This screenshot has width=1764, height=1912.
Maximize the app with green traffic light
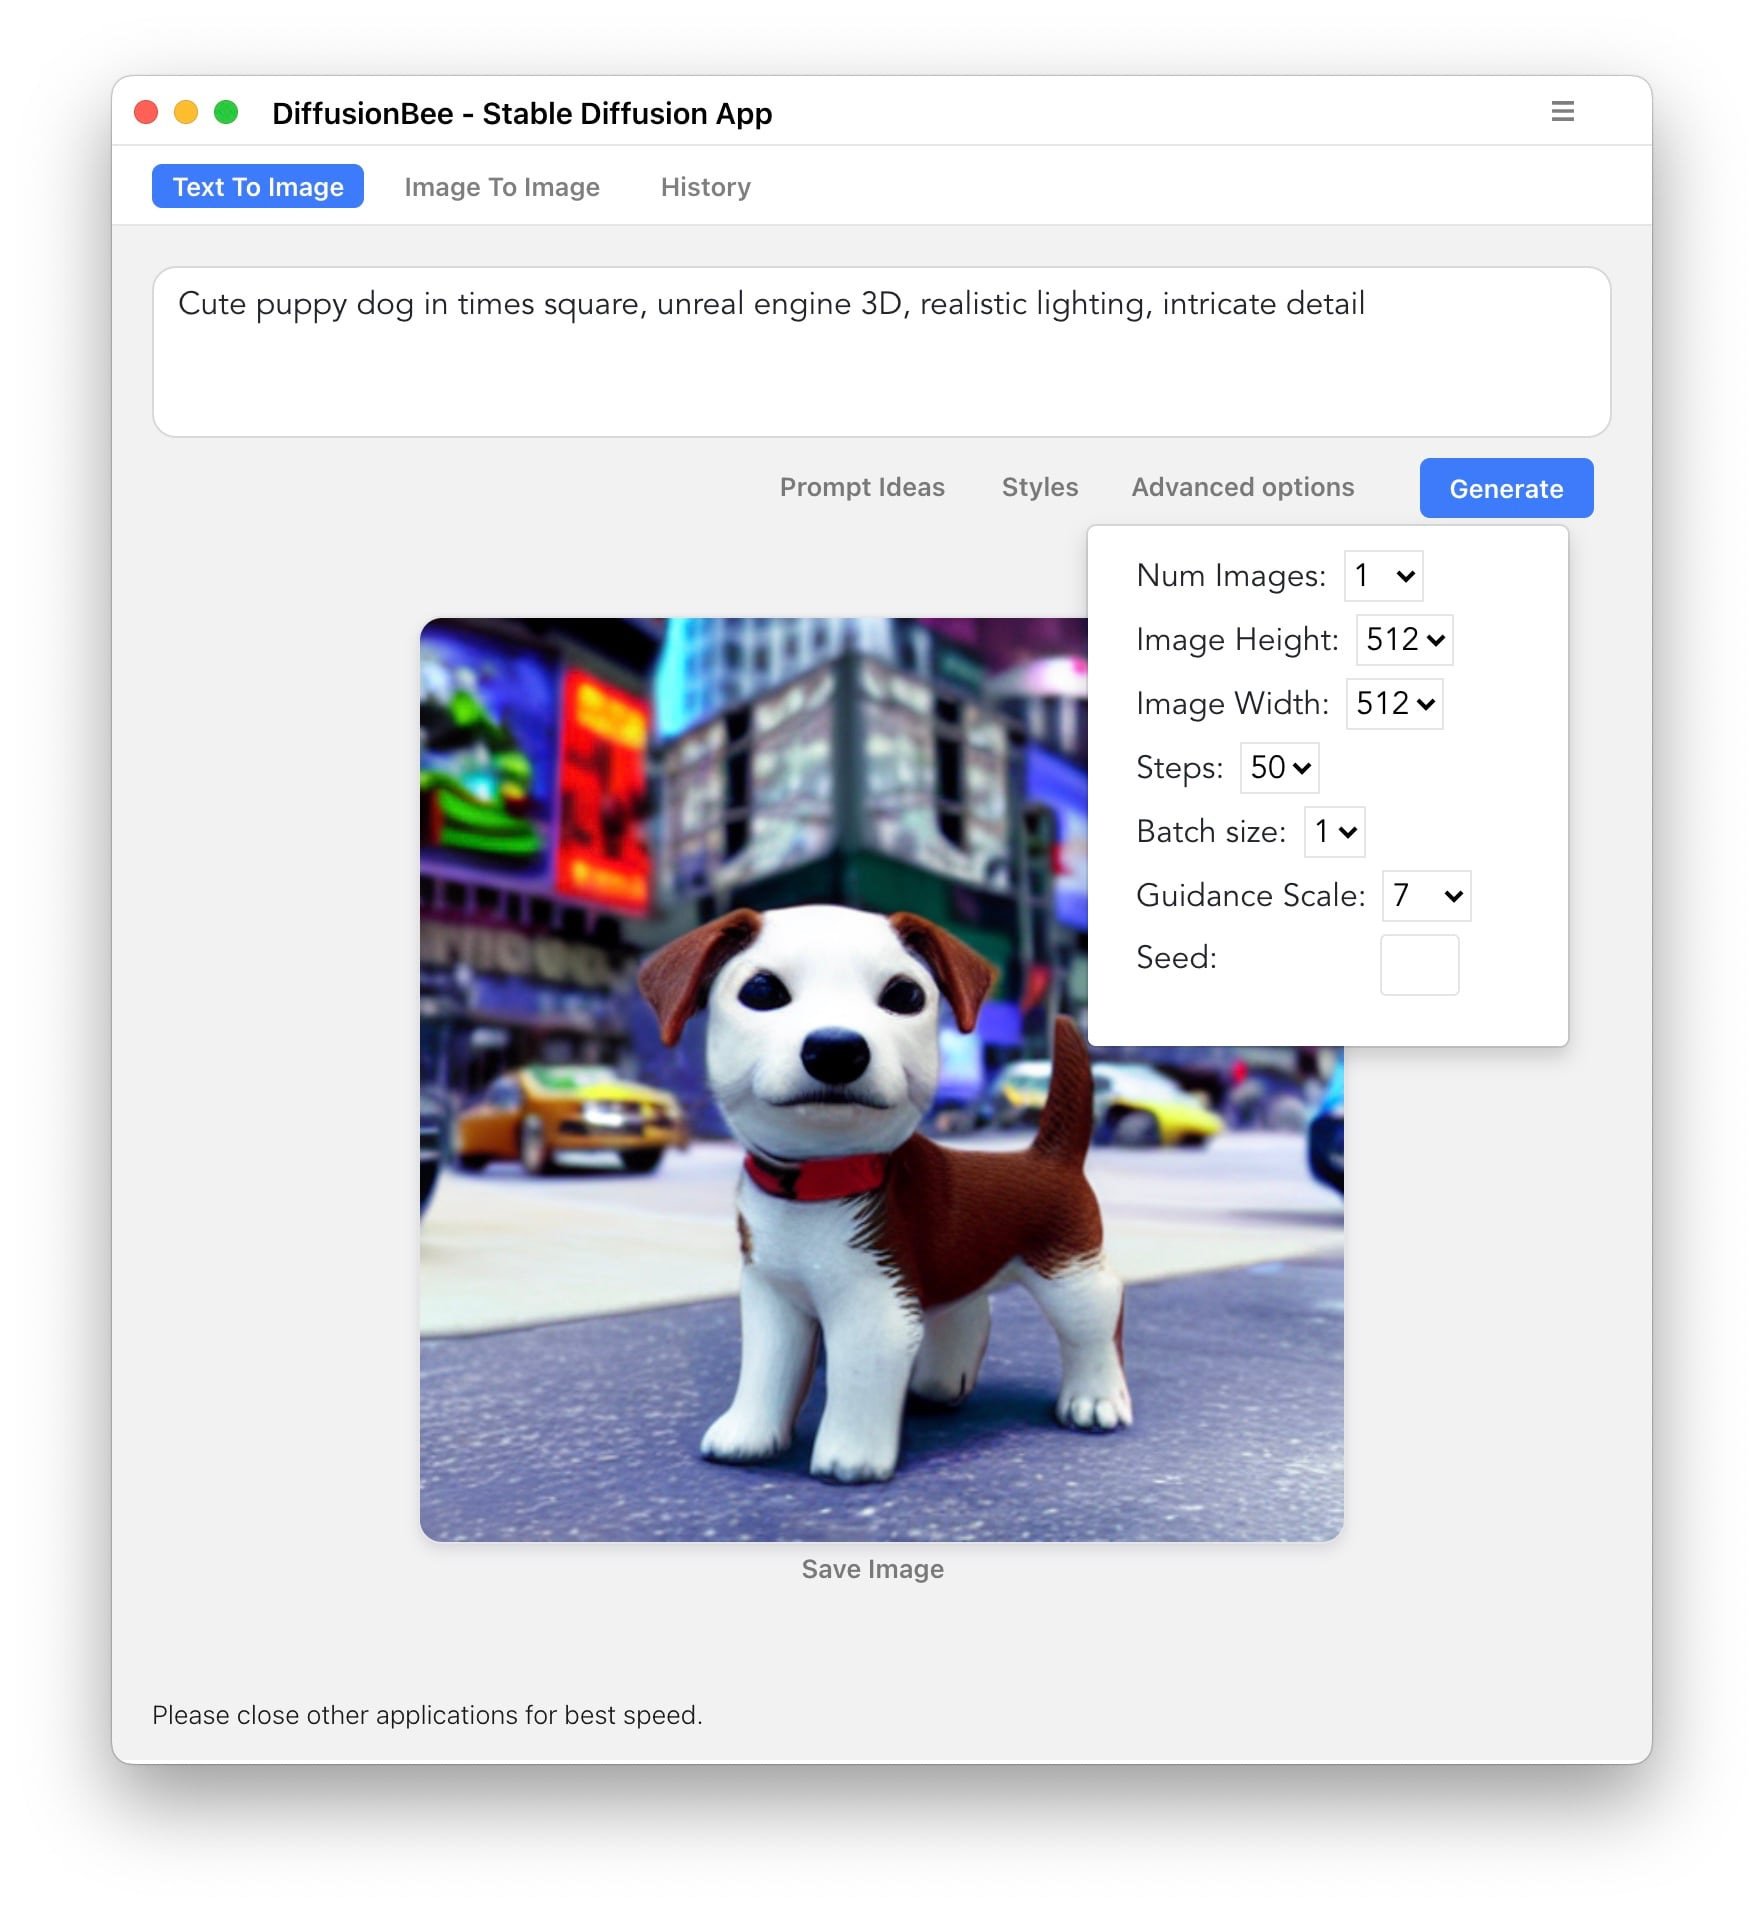tap(227, 111)
